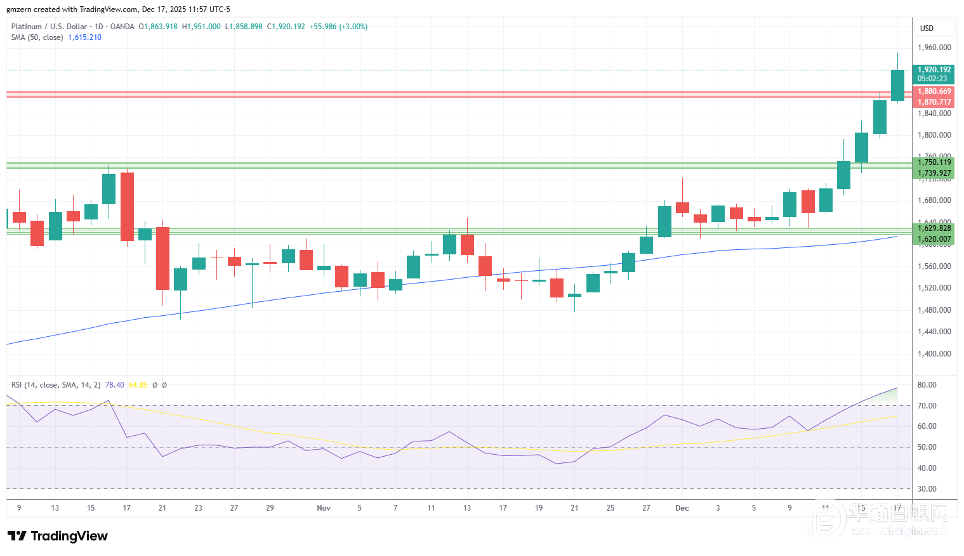Select the SMA (50, close) indicator legend

point(35,37)
